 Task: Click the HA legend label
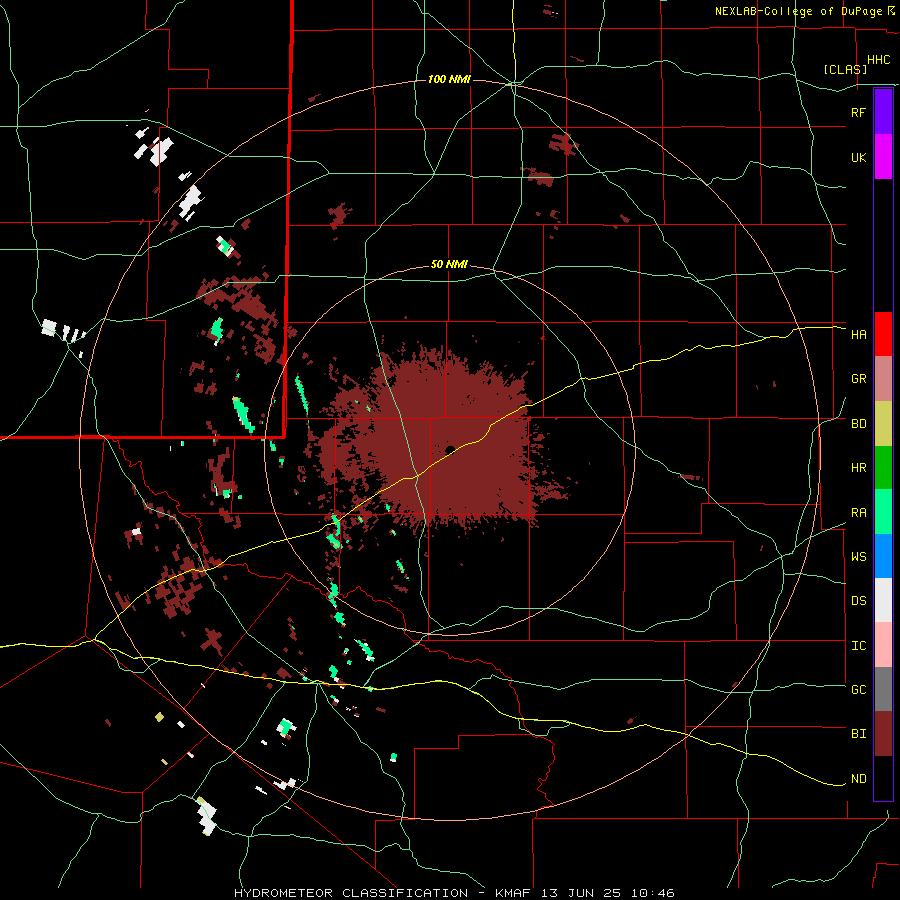tap(858, 334)
